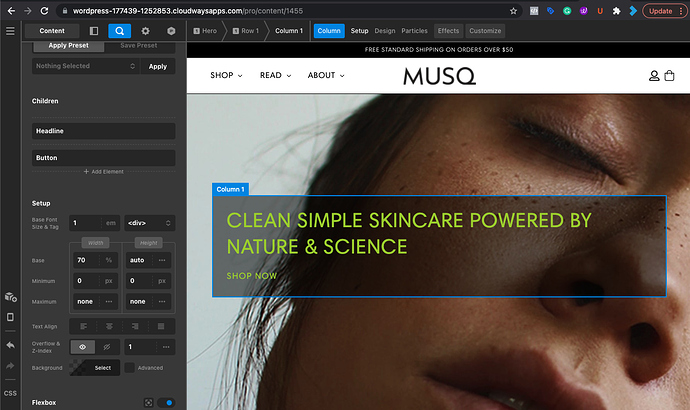The height and width of the screenshot is (410, 690).
Task: Switch to the Design tab
Action: pyautogui.click(x=385, y=31)
